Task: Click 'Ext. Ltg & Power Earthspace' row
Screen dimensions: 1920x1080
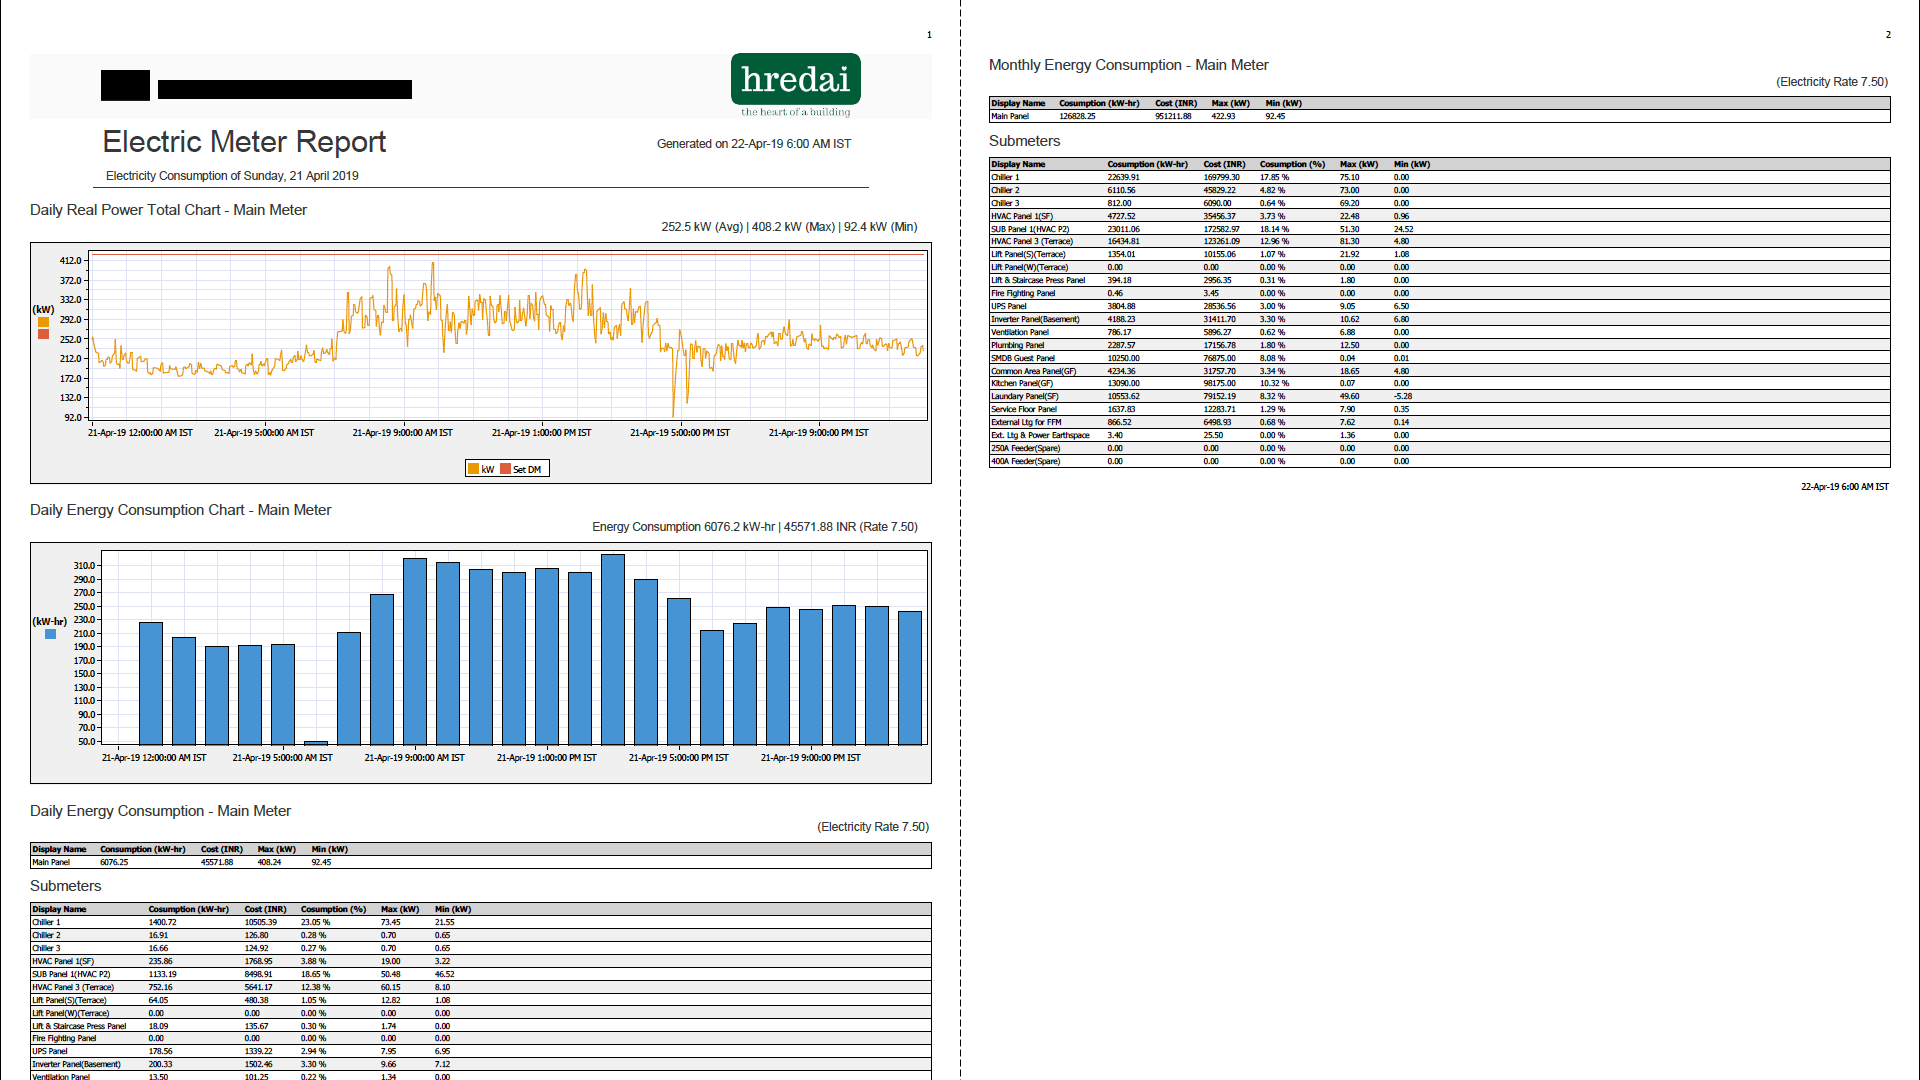Action: pos(1440,435)
